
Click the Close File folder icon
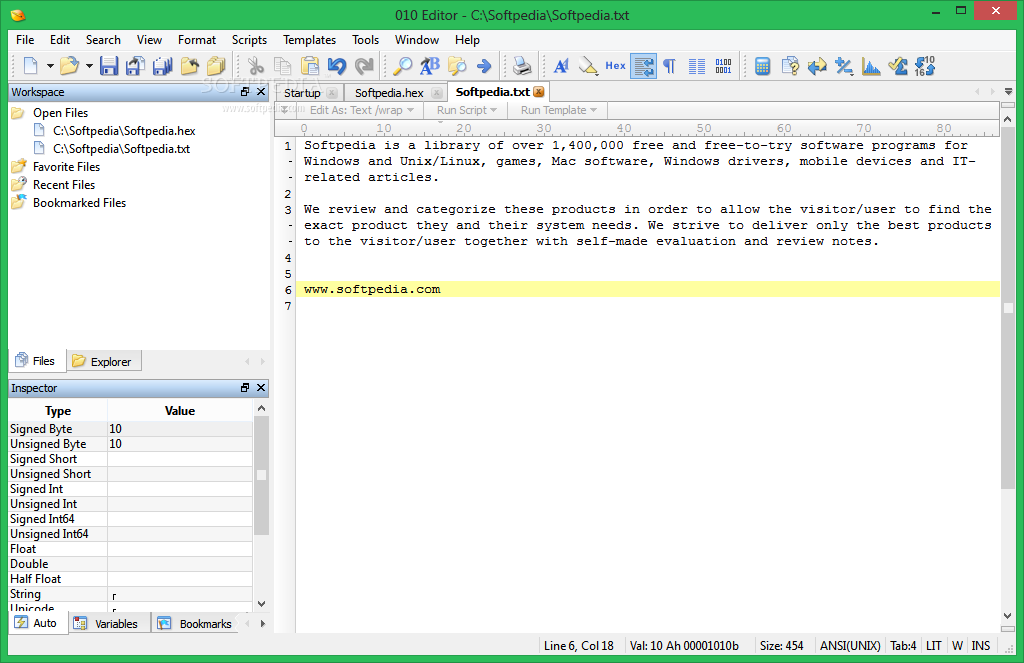[189, 66]
